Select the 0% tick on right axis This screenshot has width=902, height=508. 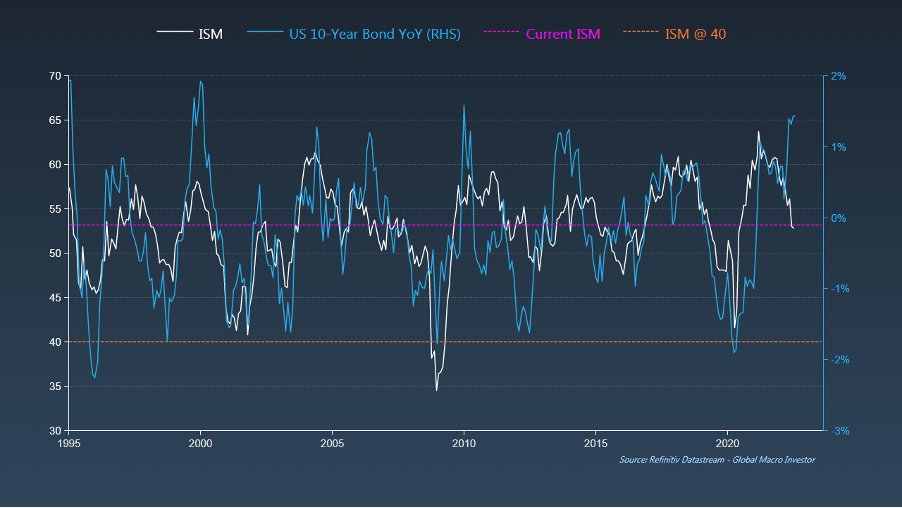840,218
